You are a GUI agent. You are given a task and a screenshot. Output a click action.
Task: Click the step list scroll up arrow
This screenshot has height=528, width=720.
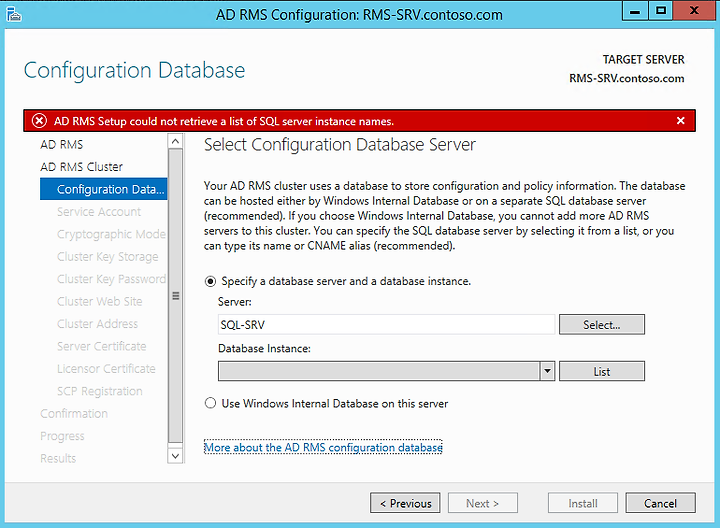click(175, 141)
